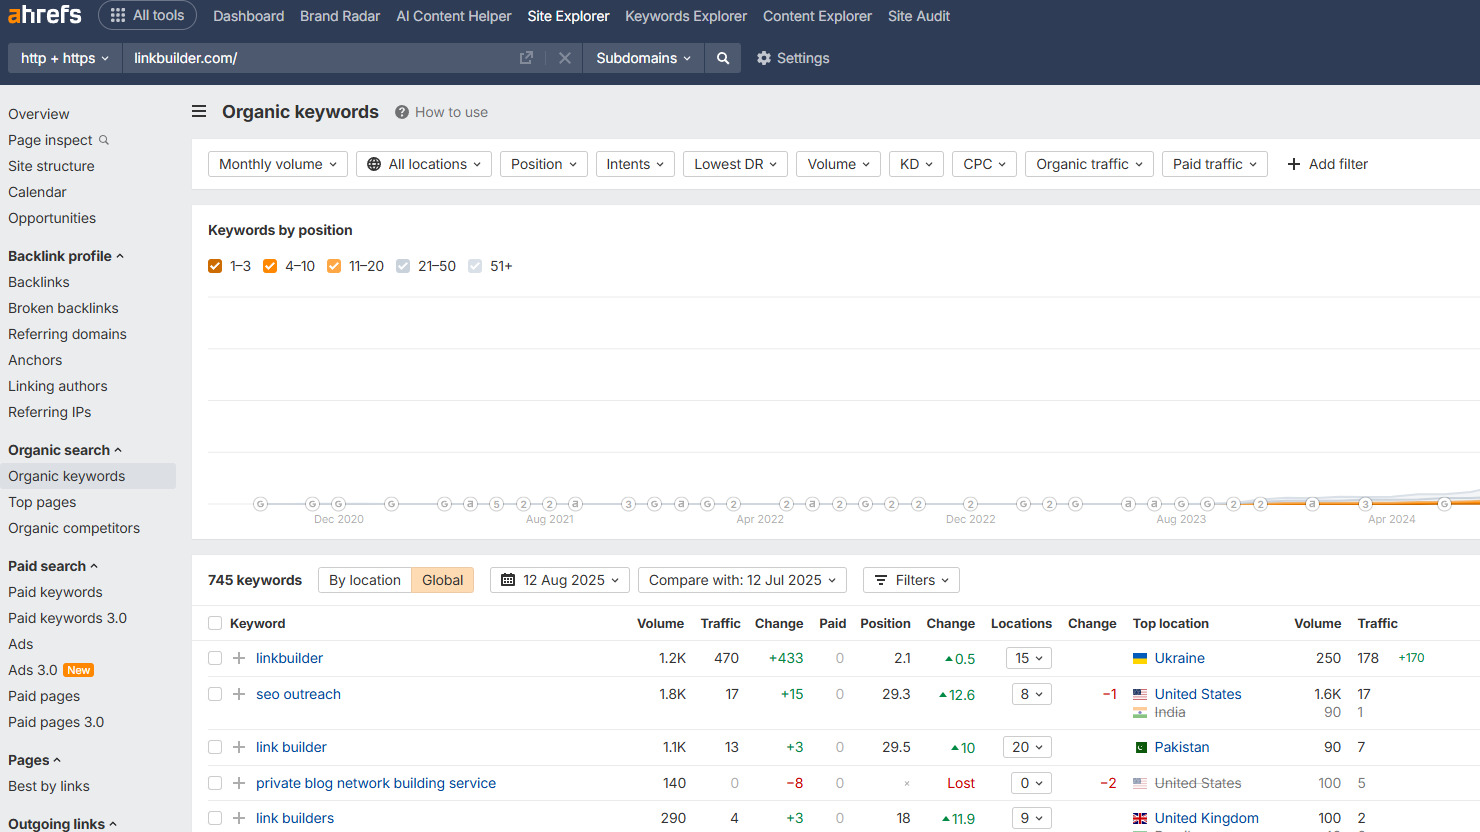Click the chart marker numbered 5

click(x=496, y=504)
